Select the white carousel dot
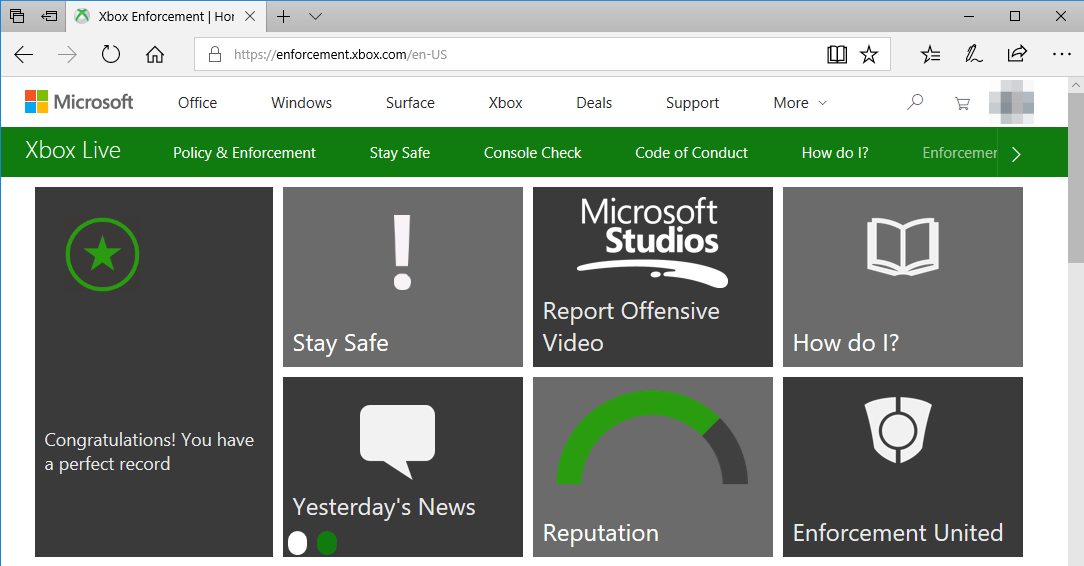The width and height of the screenshot is (1084, 566). [x=297, y=543]
